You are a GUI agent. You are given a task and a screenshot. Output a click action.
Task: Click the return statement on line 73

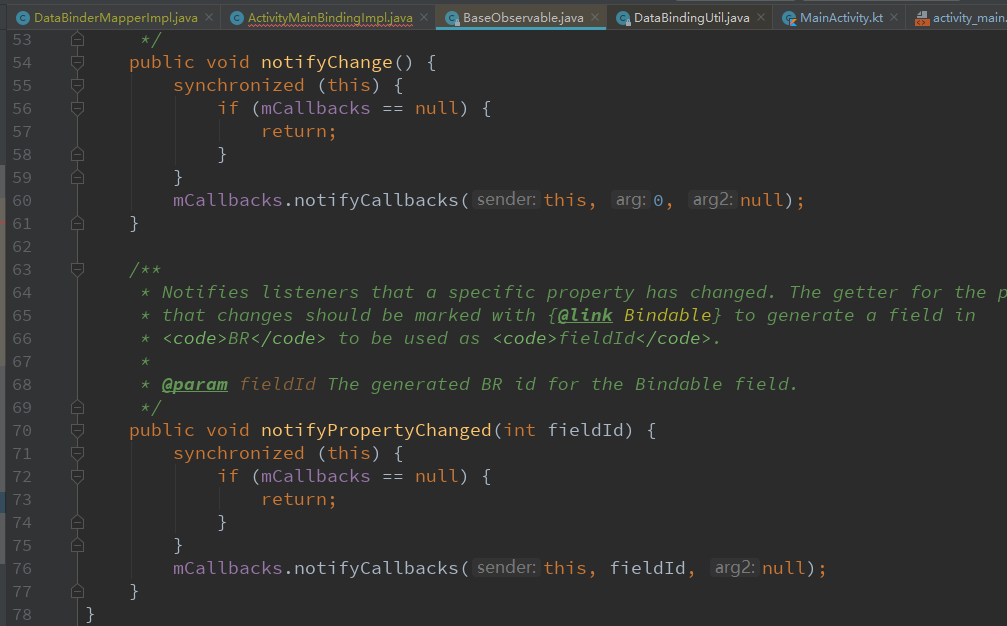[299, 500]
